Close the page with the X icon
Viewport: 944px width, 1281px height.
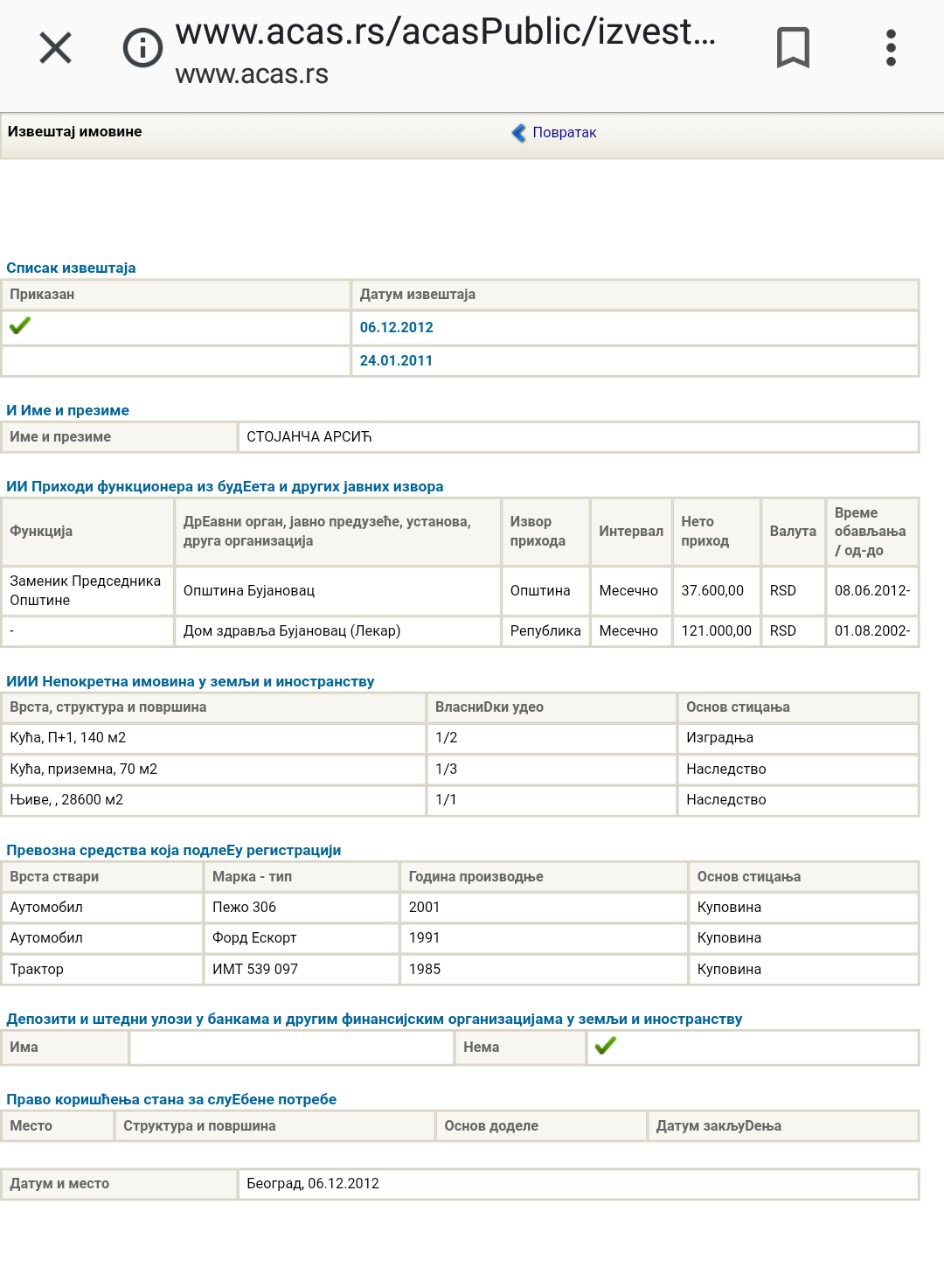[55, 47]
